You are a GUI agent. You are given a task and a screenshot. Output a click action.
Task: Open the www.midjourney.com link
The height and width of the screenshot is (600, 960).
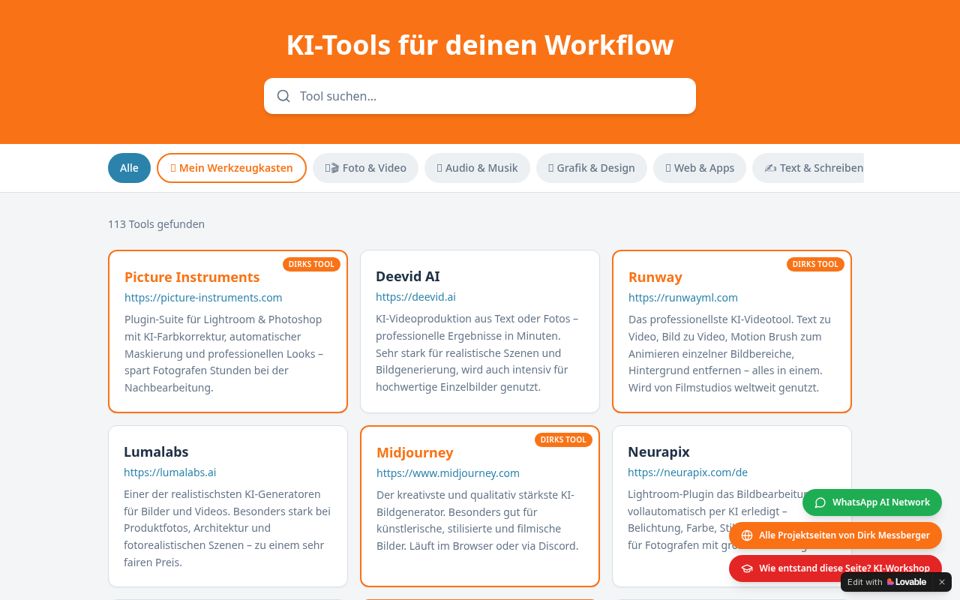448,473
